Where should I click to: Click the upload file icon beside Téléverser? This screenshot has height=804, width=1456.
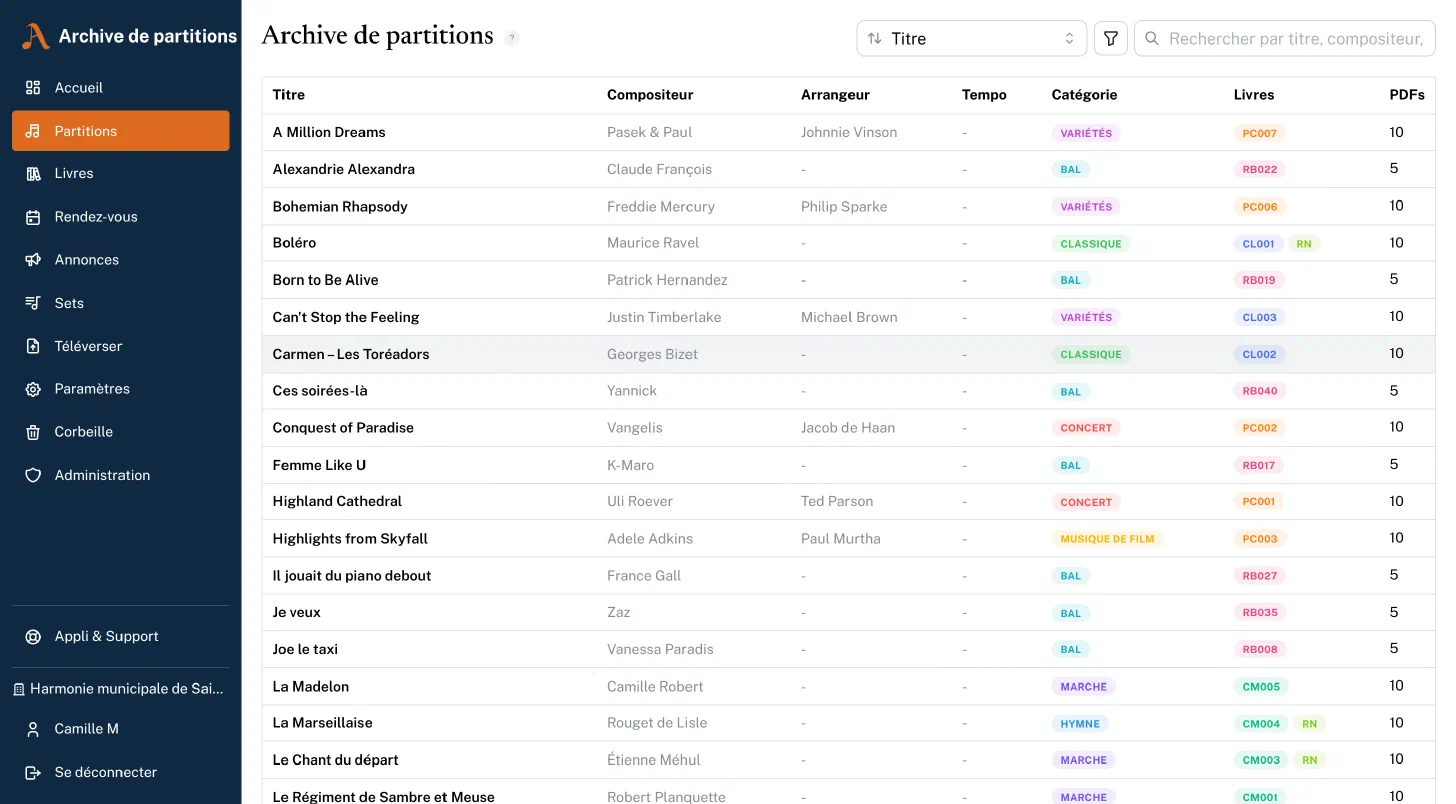coord(33,346)
